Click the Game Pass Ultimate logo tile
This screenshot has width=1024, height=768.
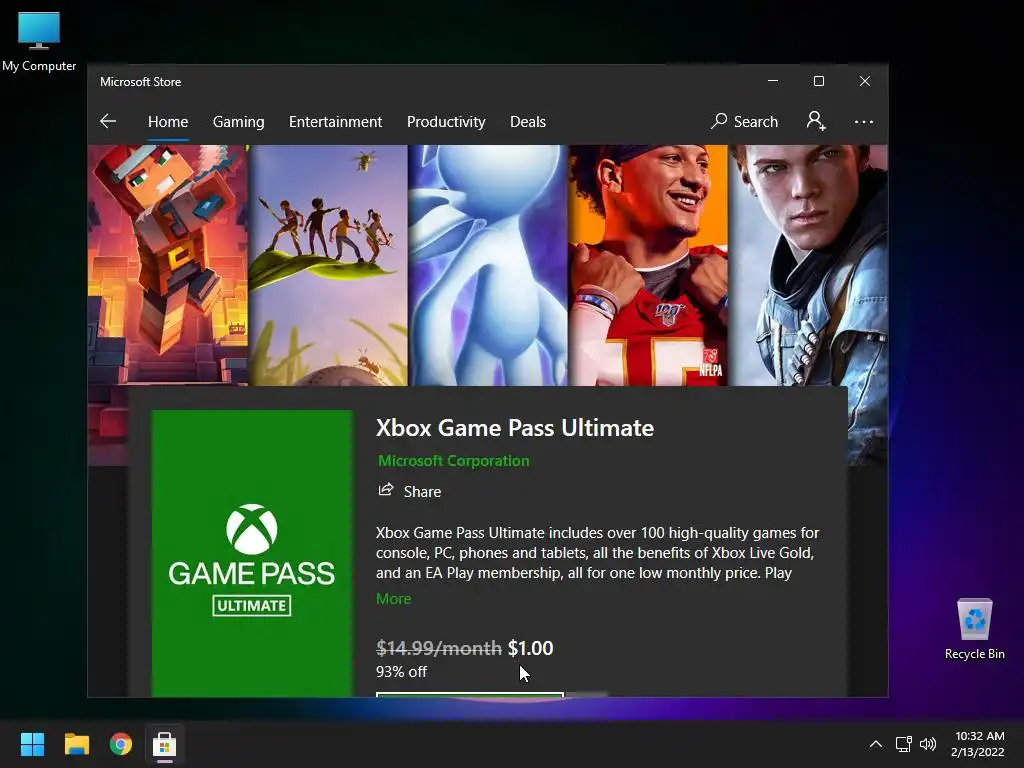tap(251, 552)
